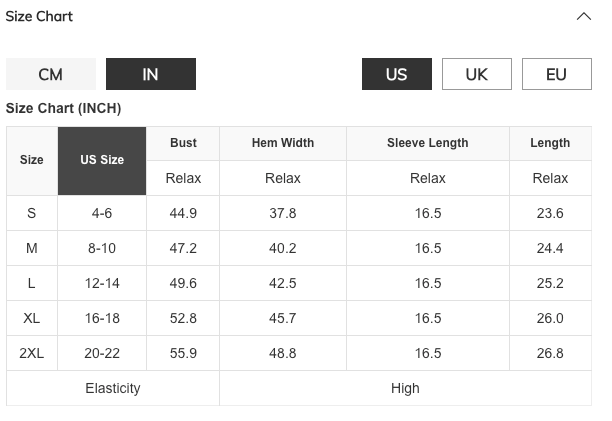Select the L size row label

point(32,283)
